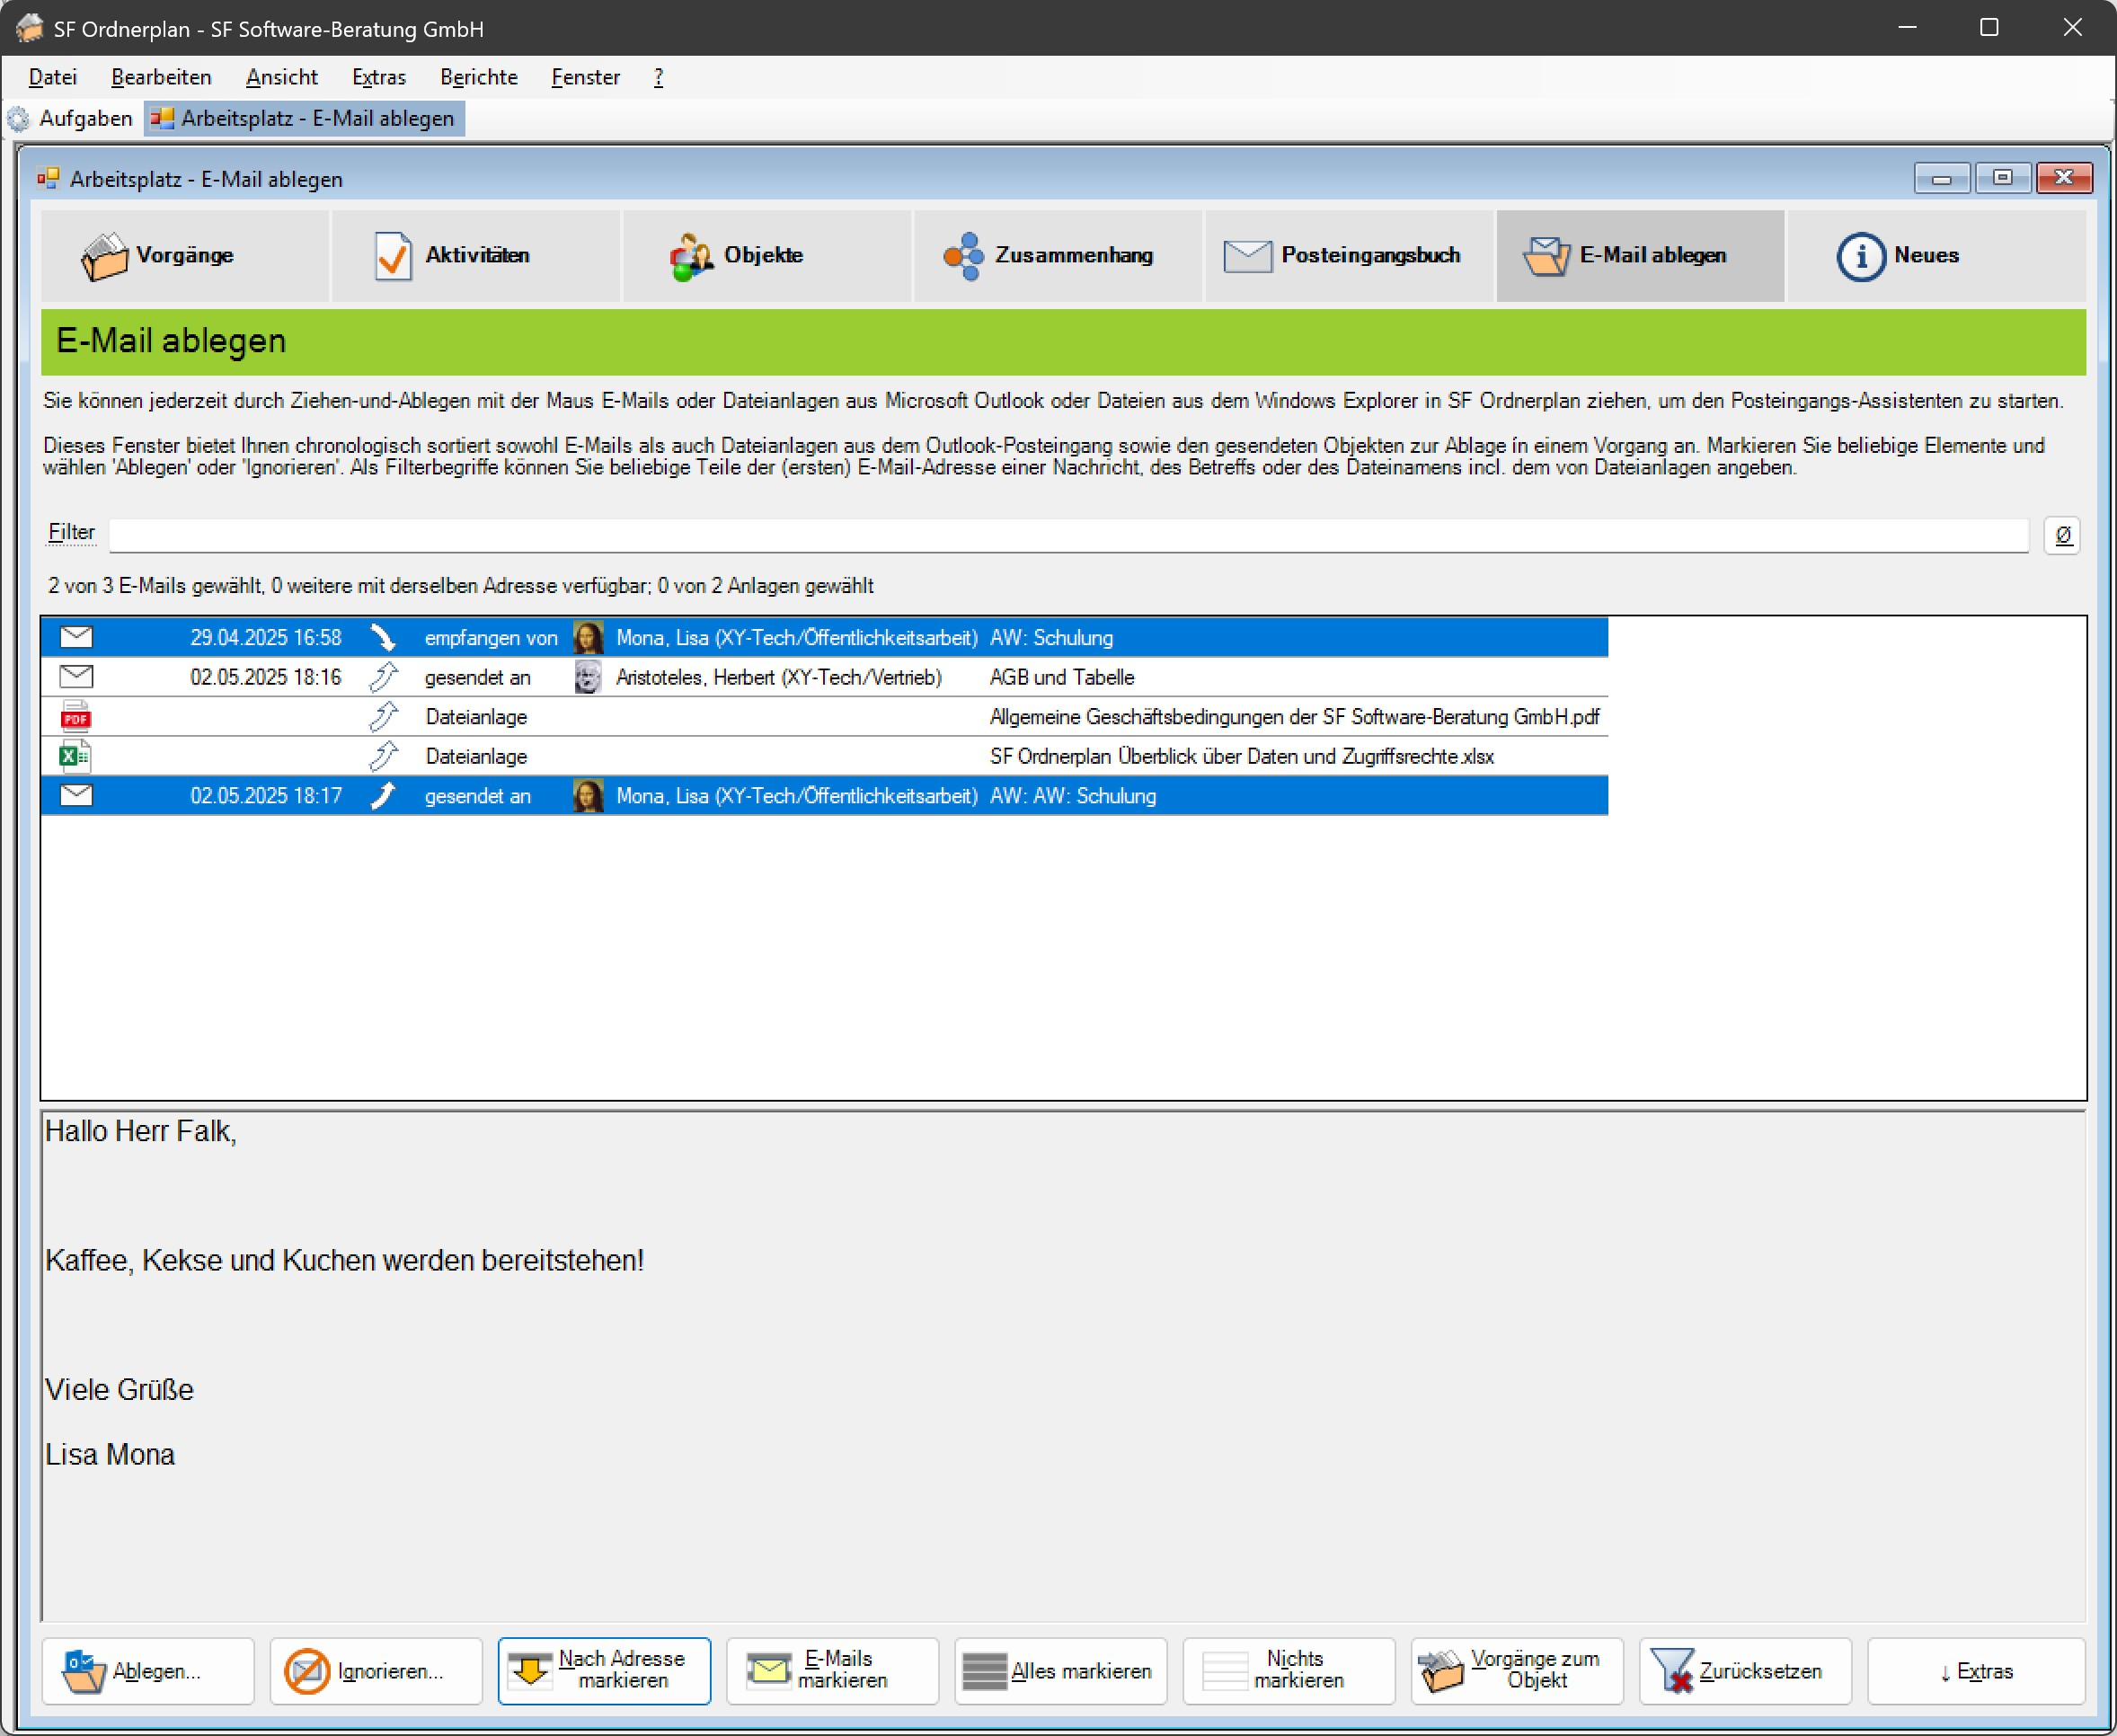The image size is (2117, 1736).
Task: Click the Posteingangsbuch envelope icon
Action: [x=1248, y=256]
